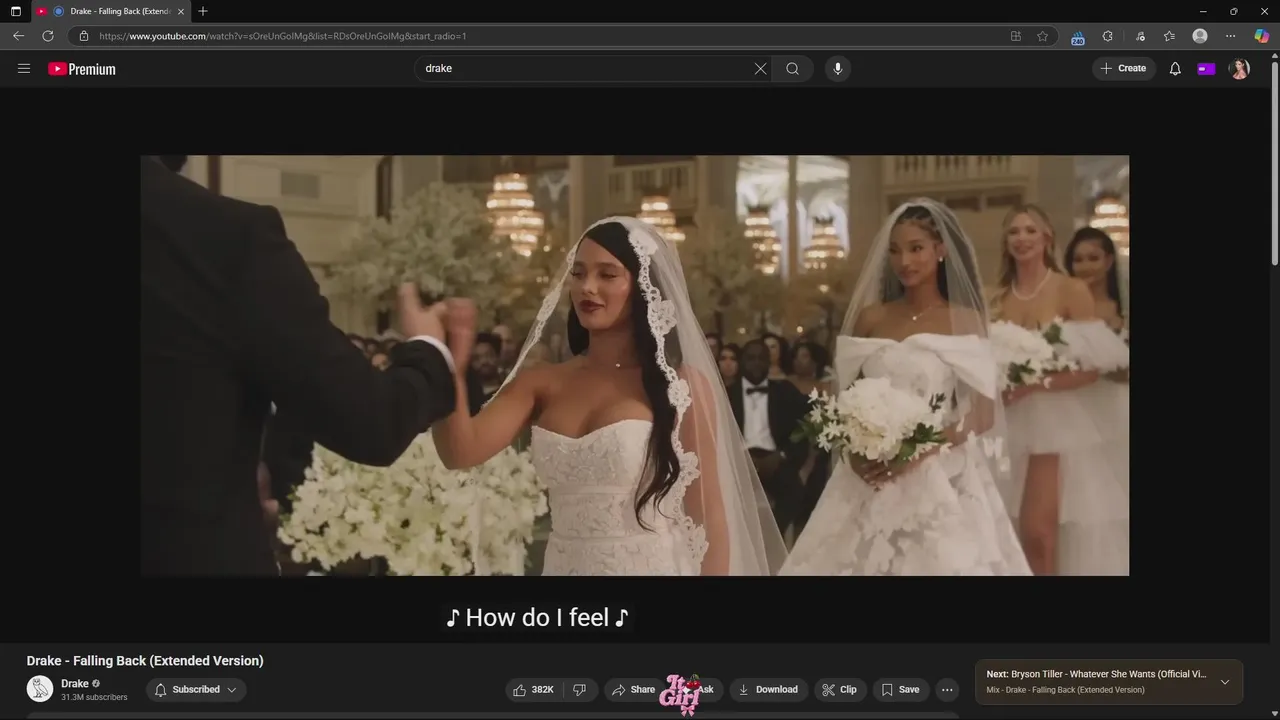Open the Create menu

pyautogui.click(x=1123, y=69)
